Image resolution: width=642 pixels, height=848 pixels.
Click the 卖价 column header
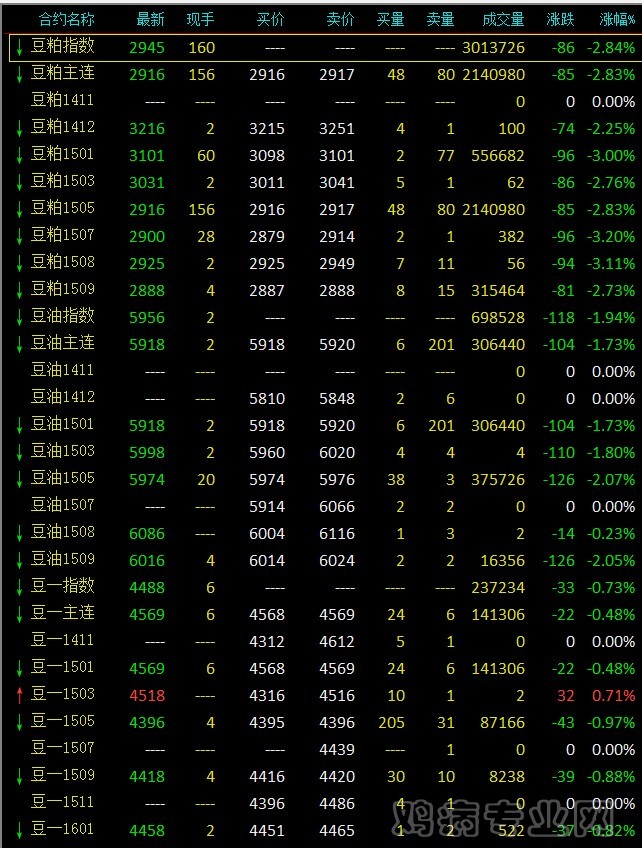[340, 20]
